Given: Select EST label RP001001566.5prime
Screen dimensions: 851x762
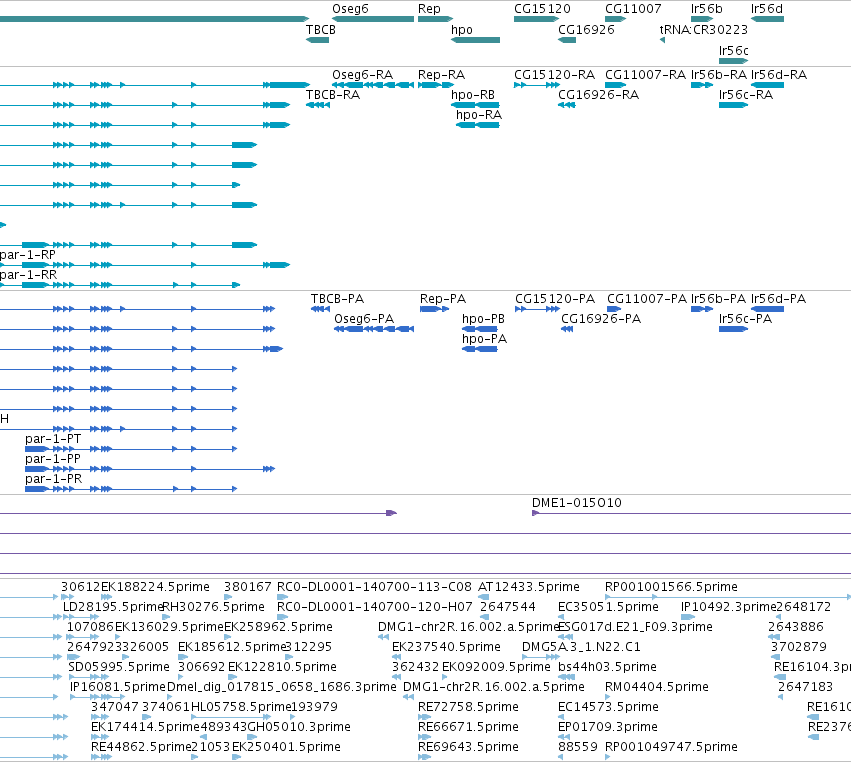Looking at the screenshot, I should (671, 587).
